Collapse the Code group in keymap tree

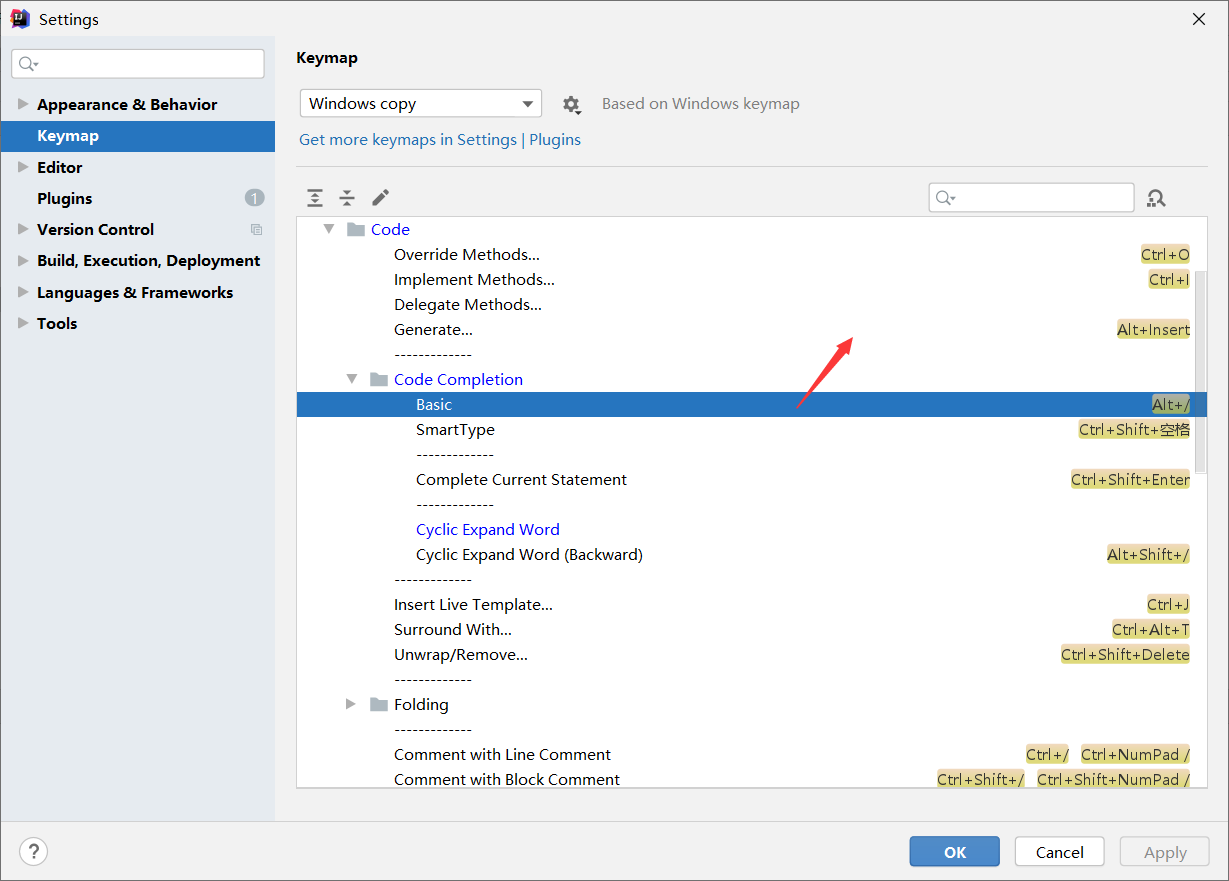point(328,229)
